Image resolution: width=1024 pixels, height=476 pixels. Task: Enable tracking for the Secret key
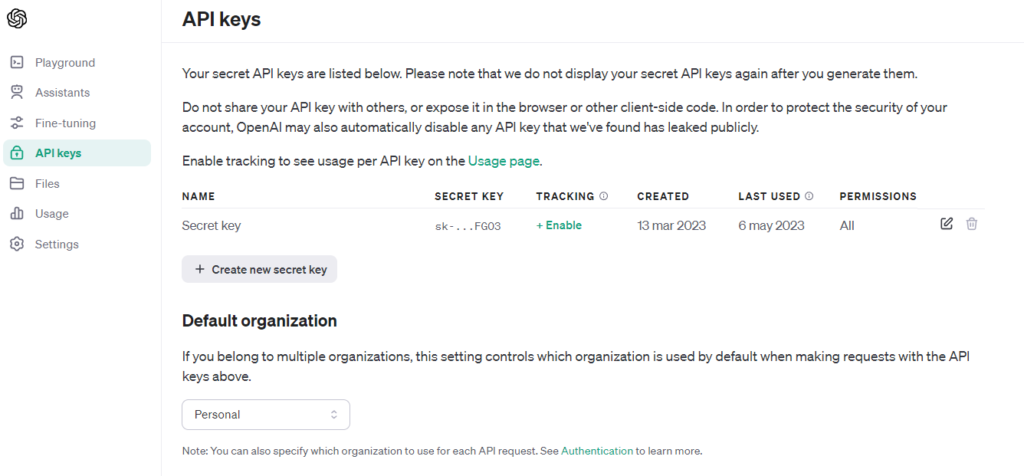559,226
